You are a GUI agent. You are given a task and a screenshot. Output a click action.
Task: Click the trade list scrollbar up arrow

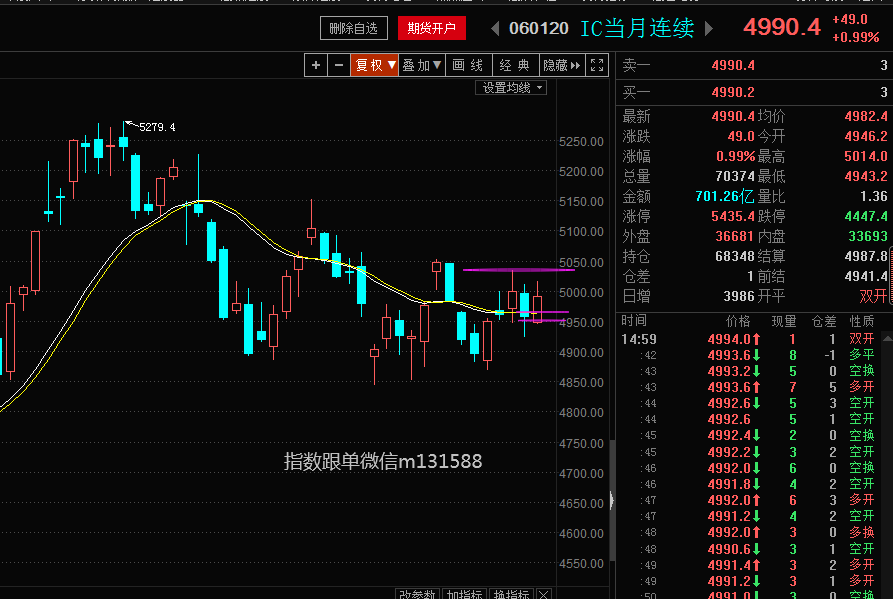[887, 339]
